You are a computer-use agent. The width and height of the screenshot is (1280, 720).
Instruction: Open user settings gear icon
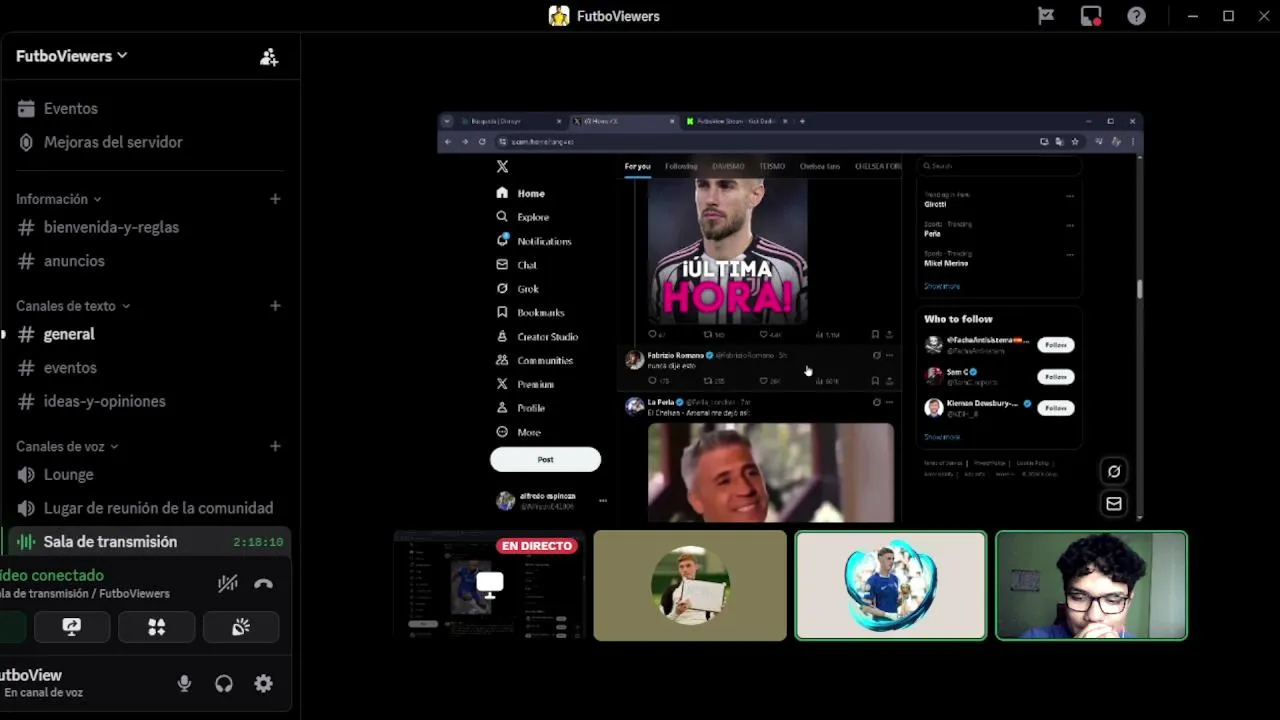(x=263, y=684)
